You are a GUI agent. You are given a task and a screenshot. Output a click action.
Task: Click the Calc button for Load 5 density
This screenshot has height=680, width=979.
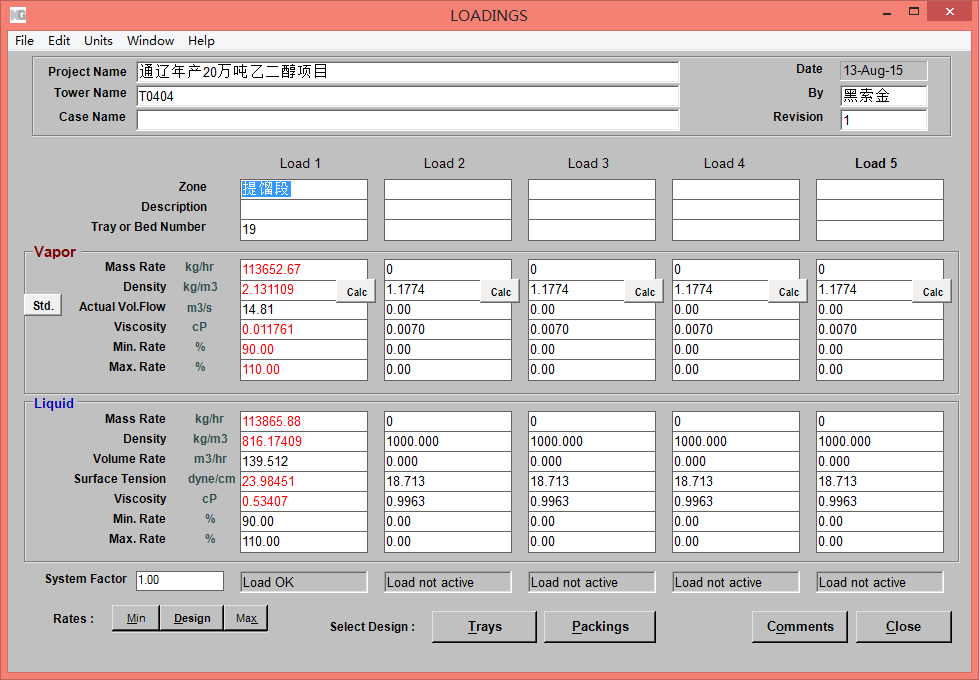click(932, 292)
